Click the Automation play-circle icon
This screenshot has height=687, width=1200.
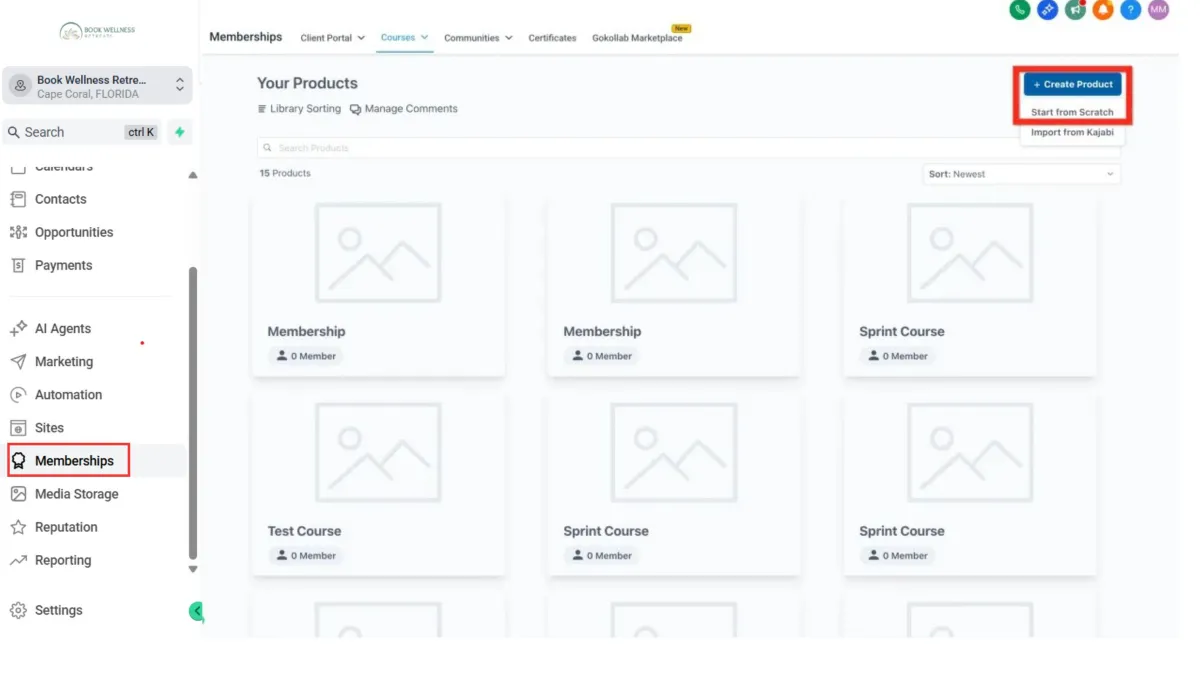point(18,394)
